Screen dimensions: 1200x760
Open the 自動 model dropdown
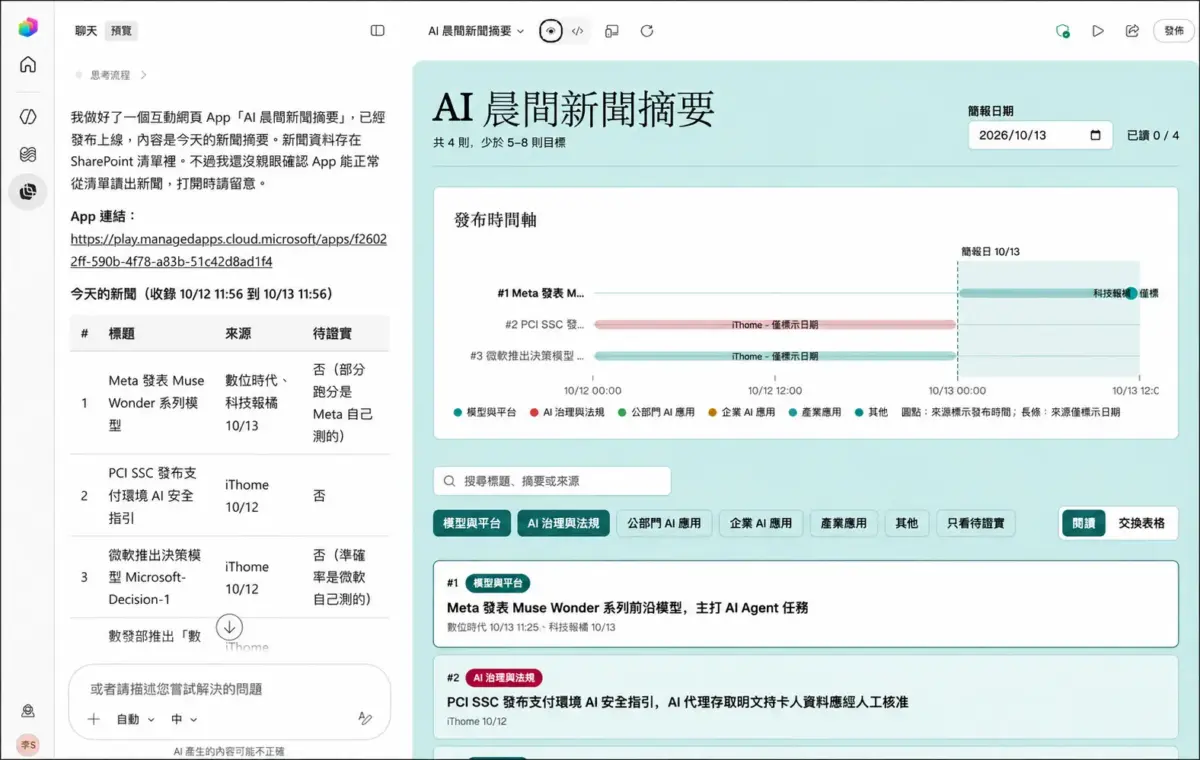(136, 719)
